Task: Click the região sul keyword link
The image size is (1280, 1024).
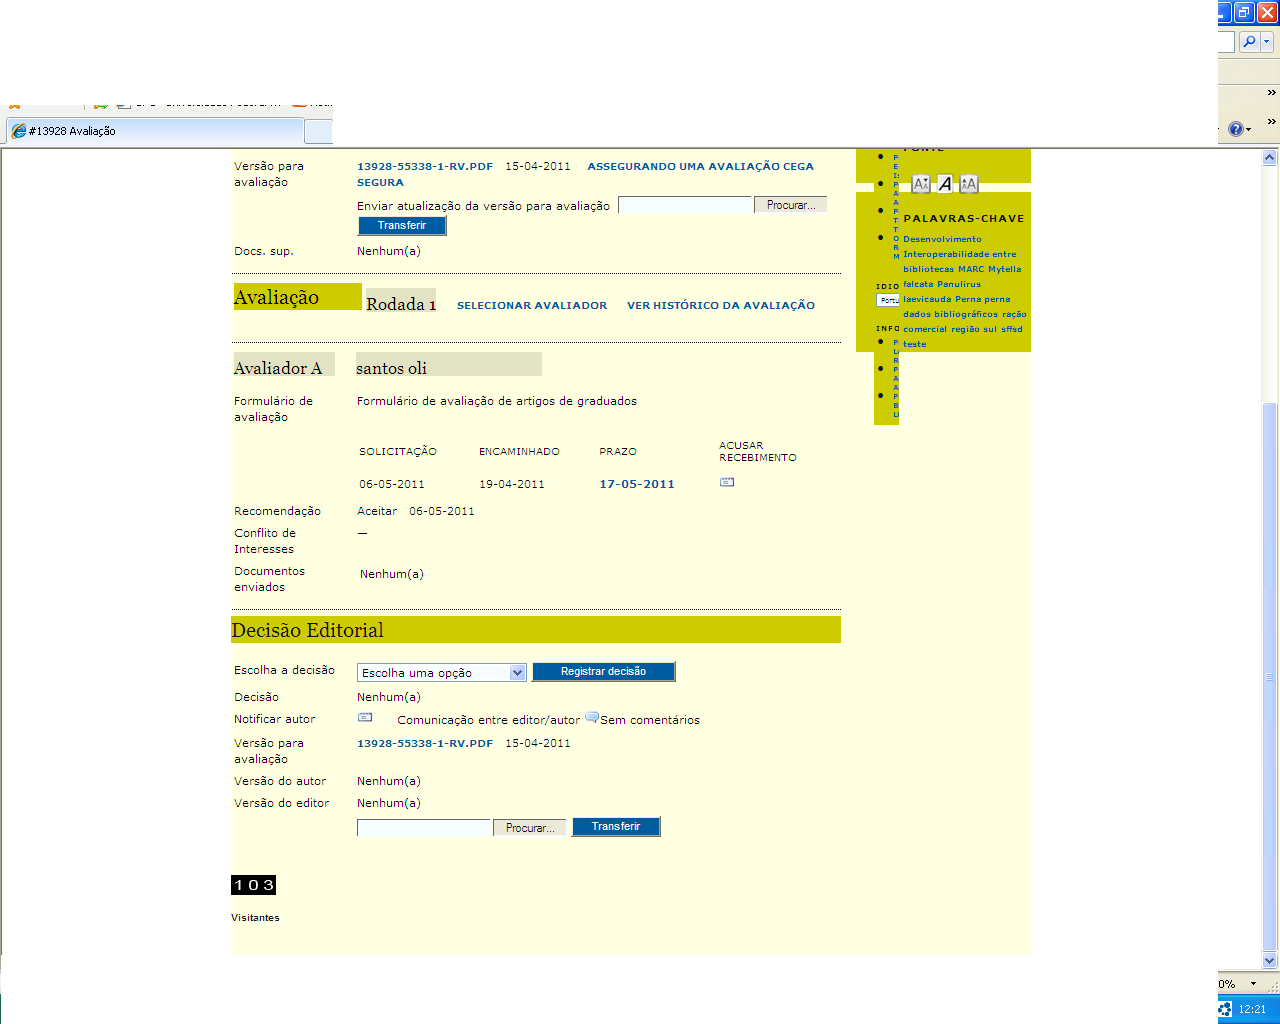Action: click(x=974, y=329)
